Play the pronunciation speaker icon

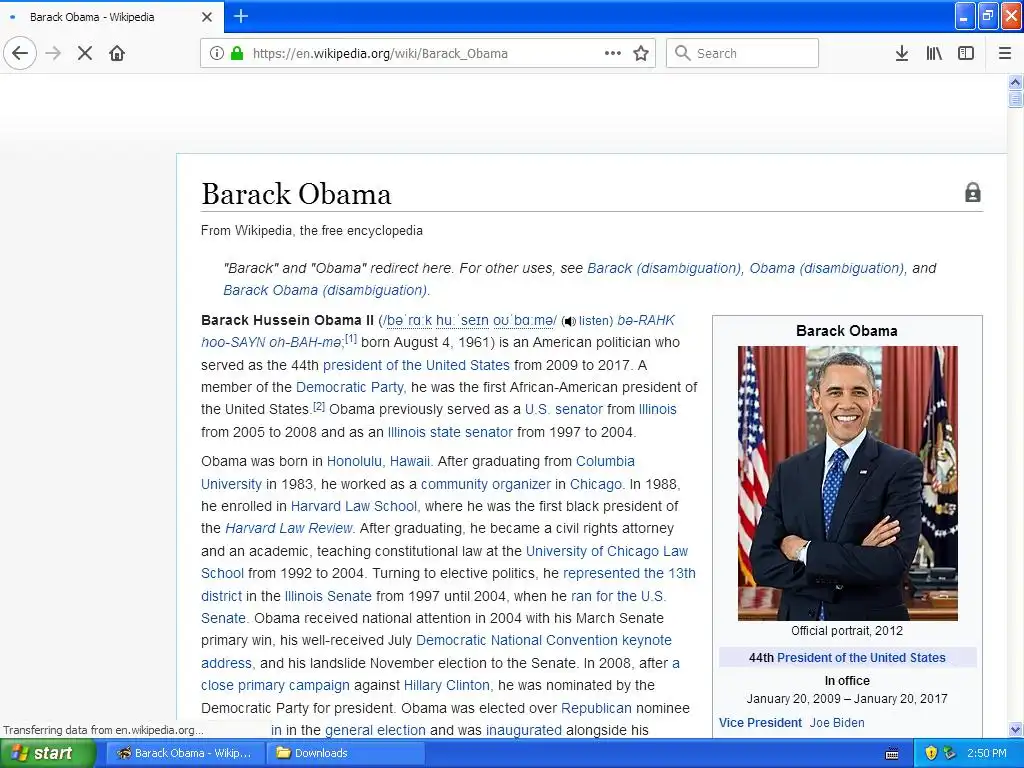click(x=569, y=321)
